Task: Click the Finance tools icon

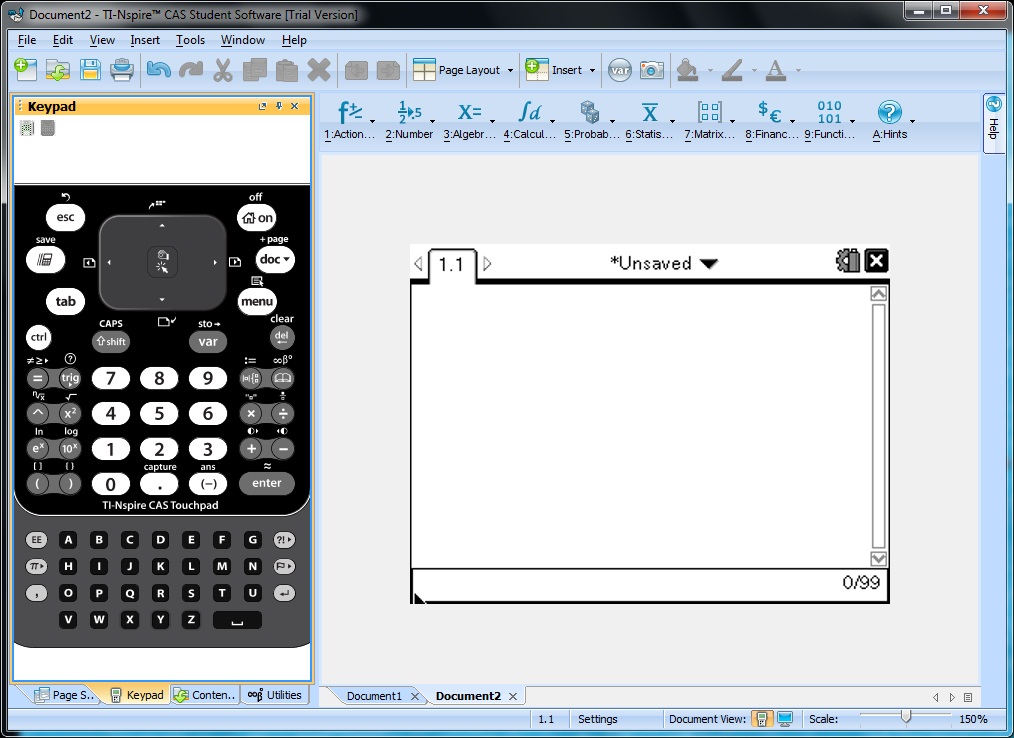Action: coord(770,113)
